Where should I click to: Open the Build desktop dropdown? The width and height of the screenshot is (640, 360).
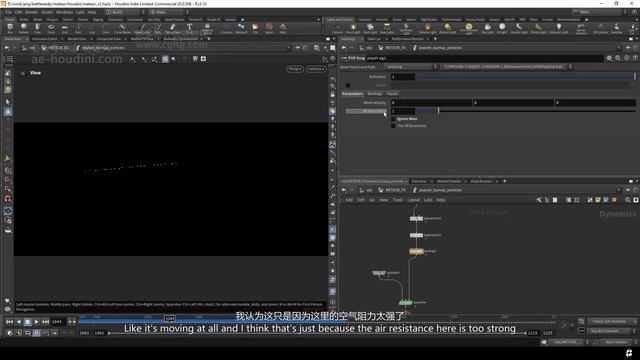[125, 12]
